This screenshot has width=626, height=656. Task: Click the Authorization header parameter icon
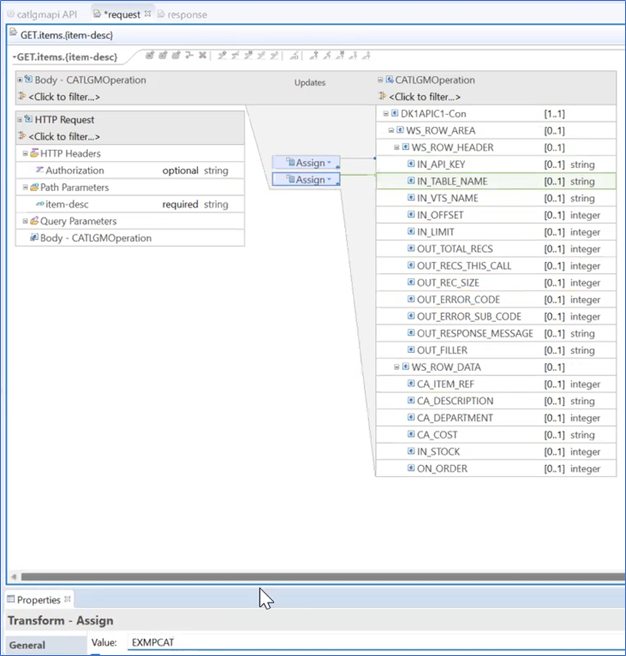click(x=40, y=170)
